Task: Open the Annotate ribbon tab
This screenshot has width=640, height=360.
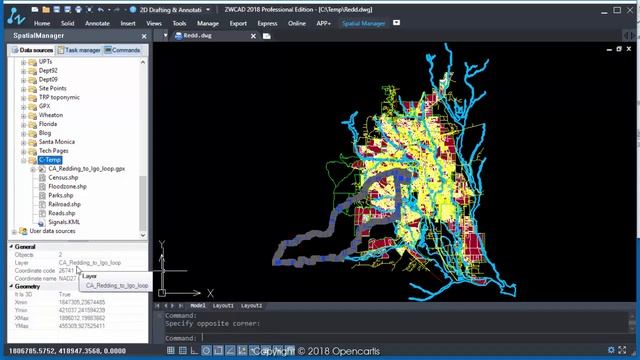Action: coord(97,23)
